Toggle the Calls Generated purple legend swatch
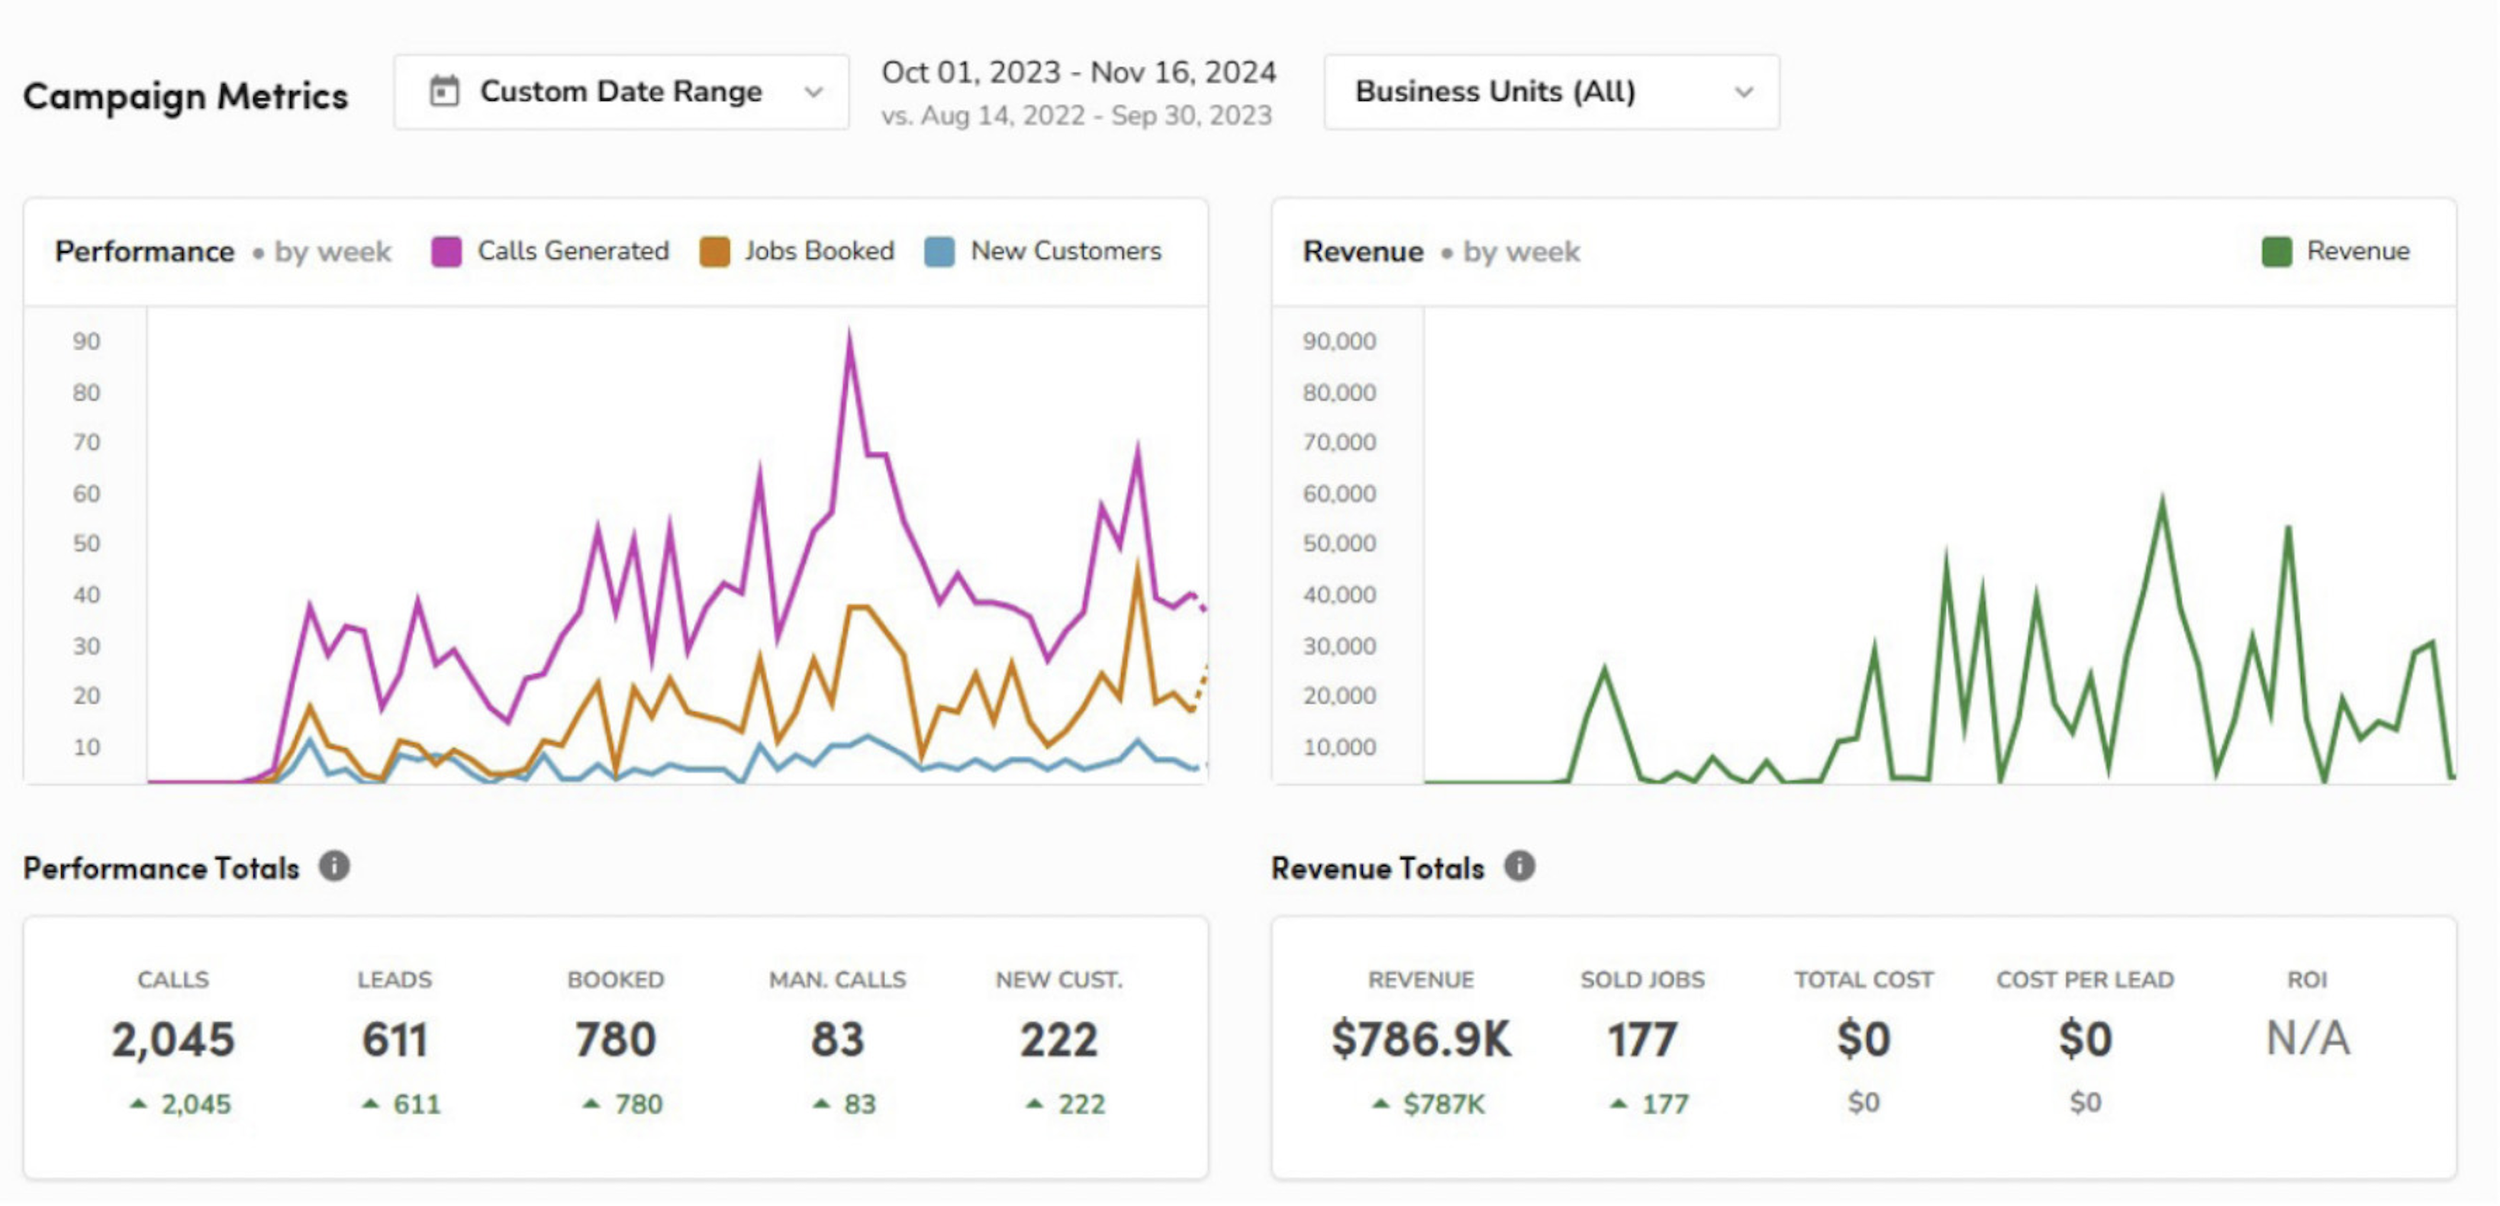Screen dimensions: 2500x1206 446,251
